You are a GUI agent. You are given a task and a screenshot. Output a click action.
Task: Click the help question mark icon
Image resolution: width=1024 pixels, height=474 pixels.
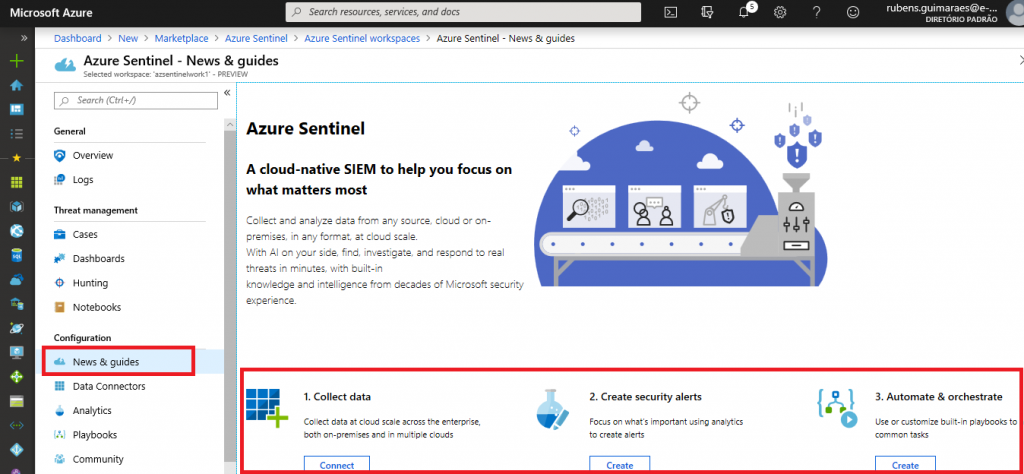coord(816,12)
